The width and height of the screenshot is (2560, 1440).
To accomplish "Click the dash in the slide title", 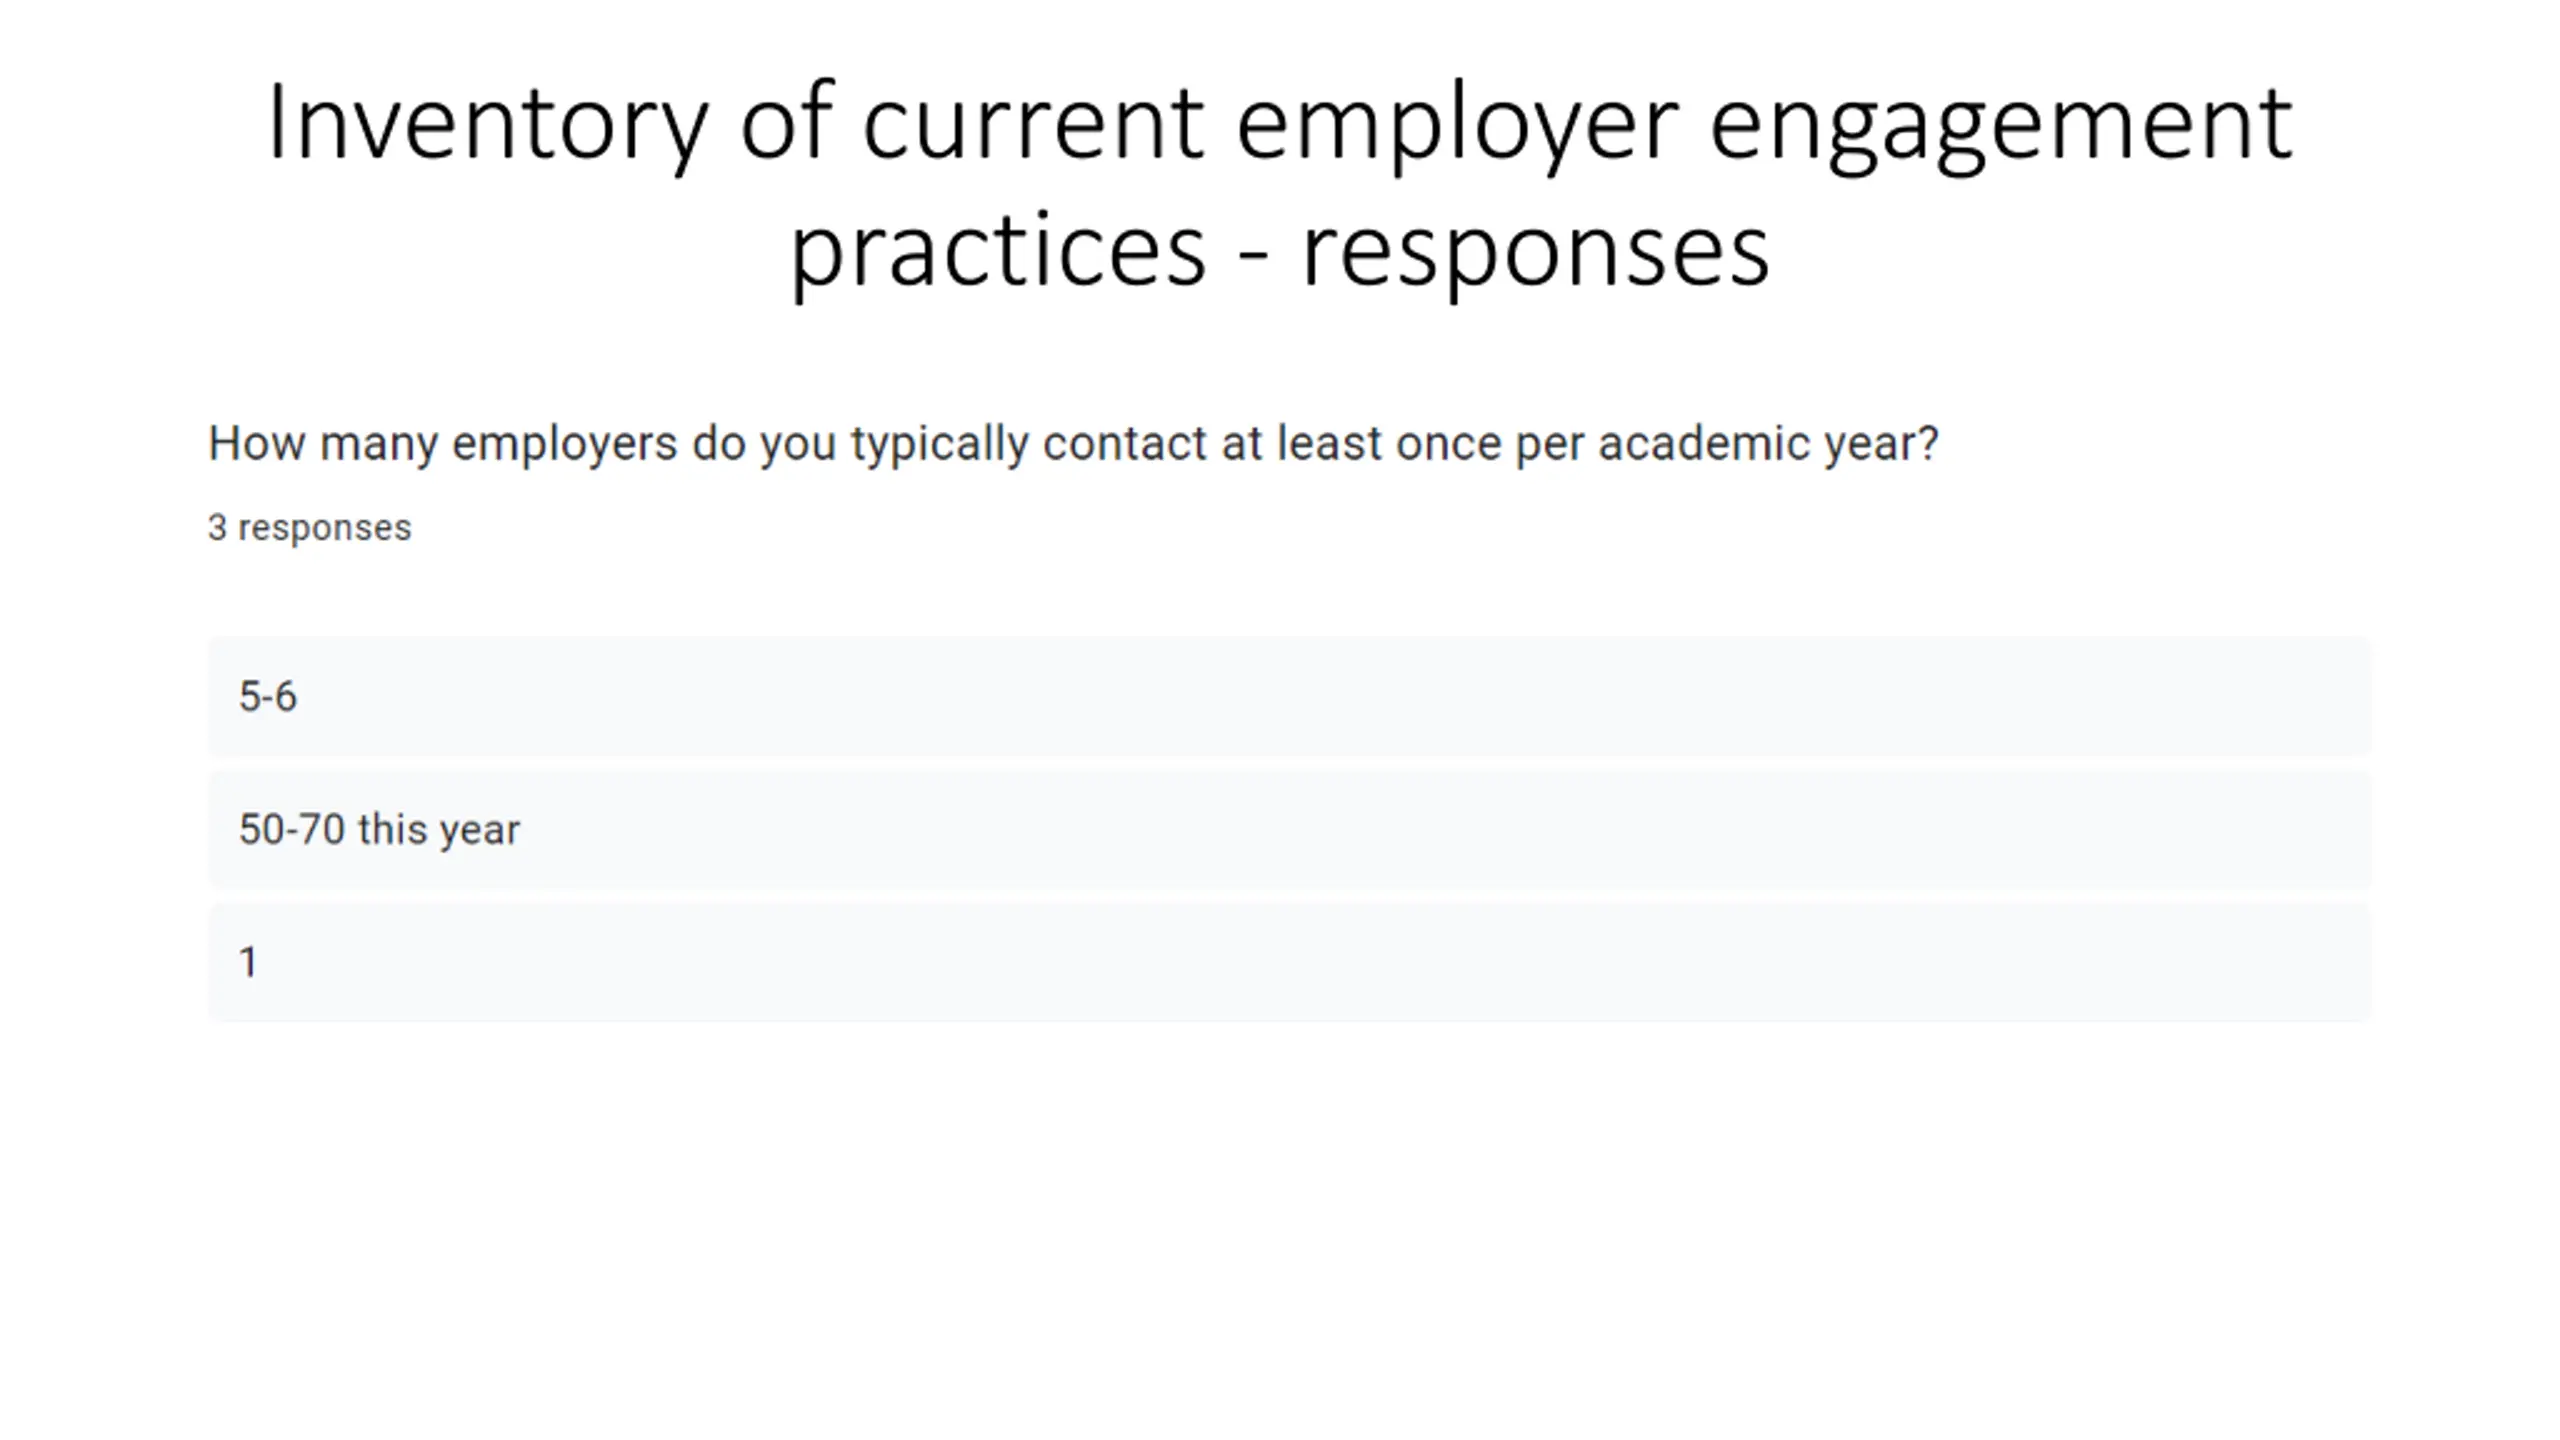I will point(1253,258).
